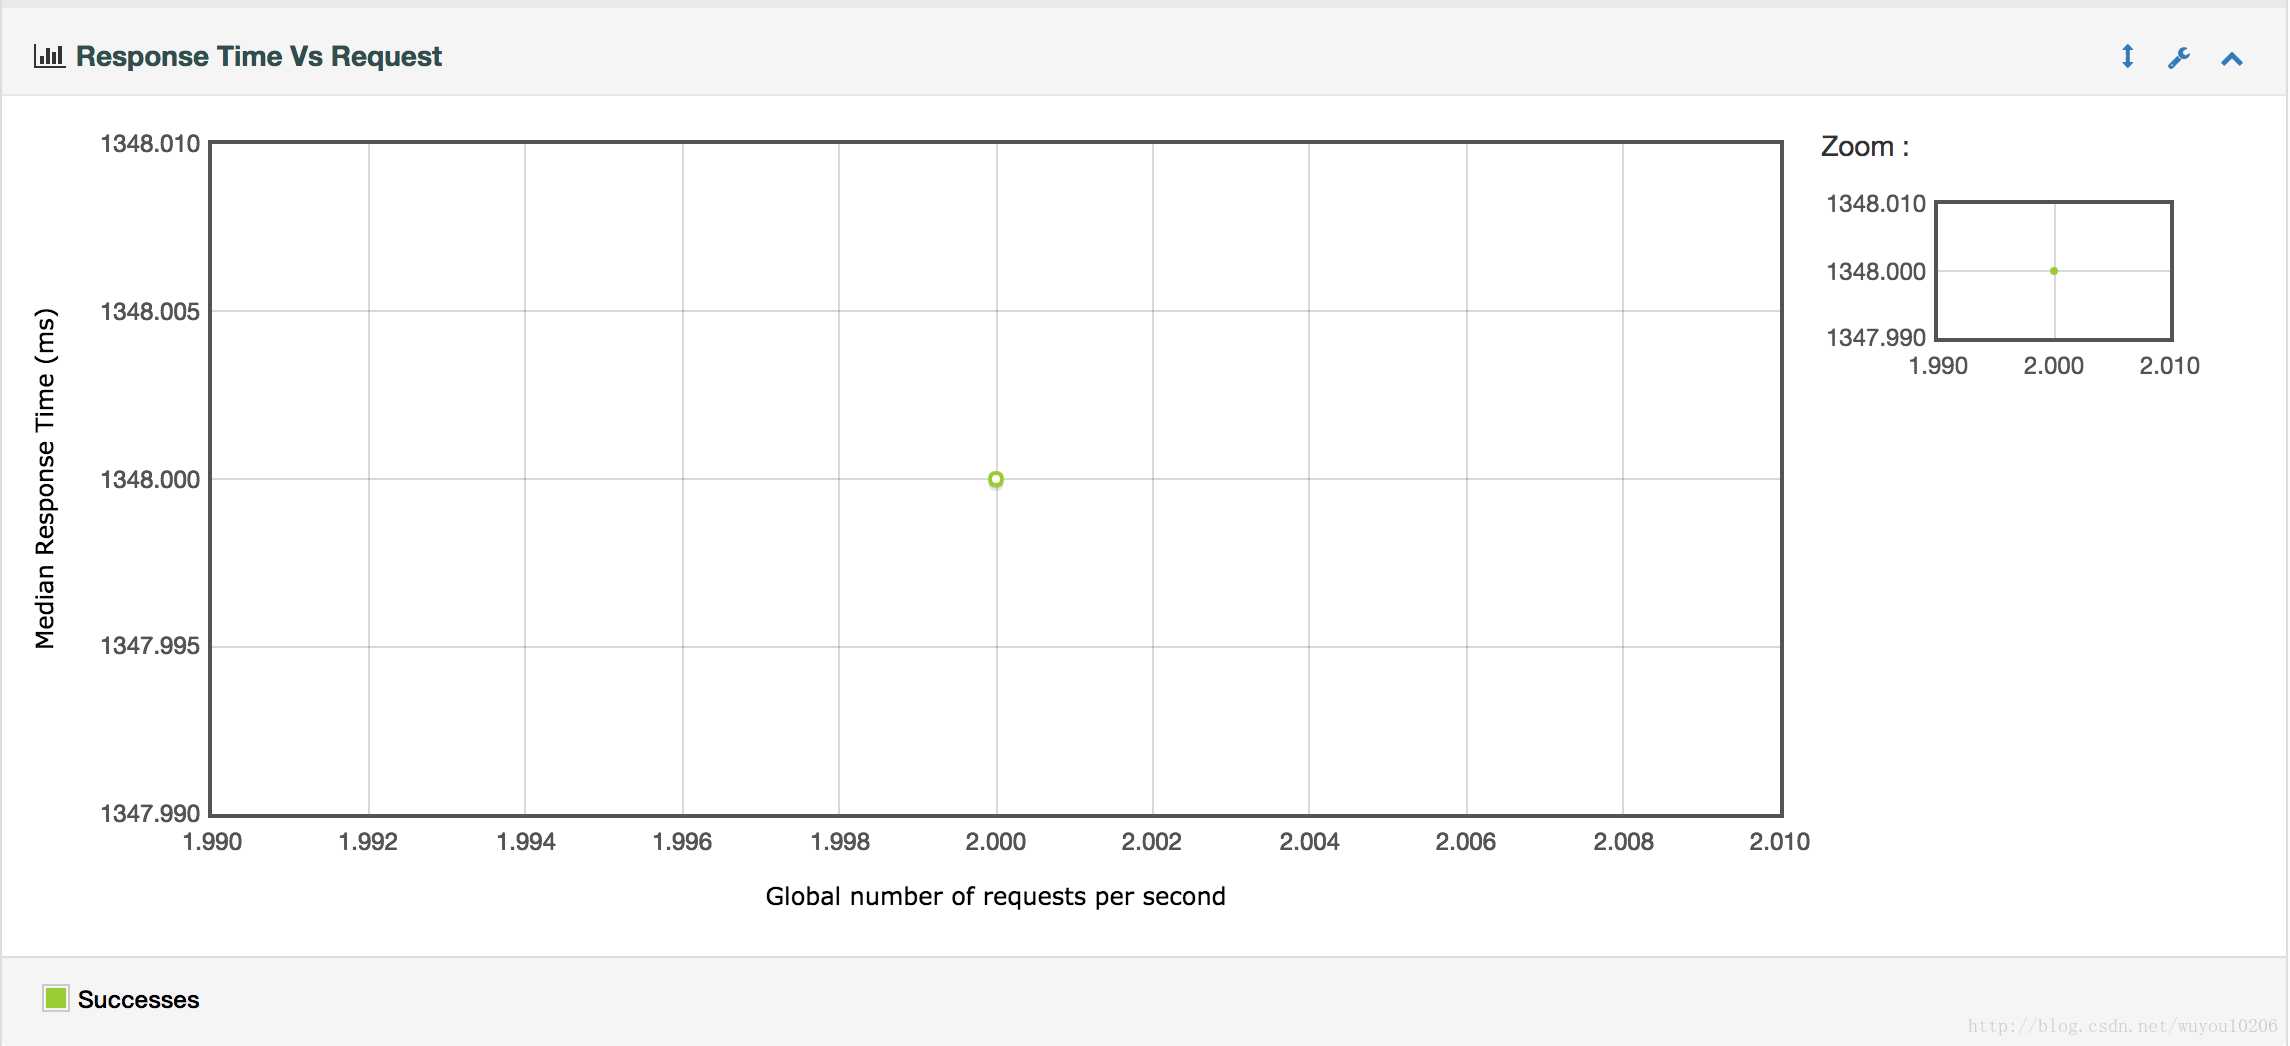
Task: Click Global number of requests per second label
Action: pyautogui.click(x=995, y=896)
